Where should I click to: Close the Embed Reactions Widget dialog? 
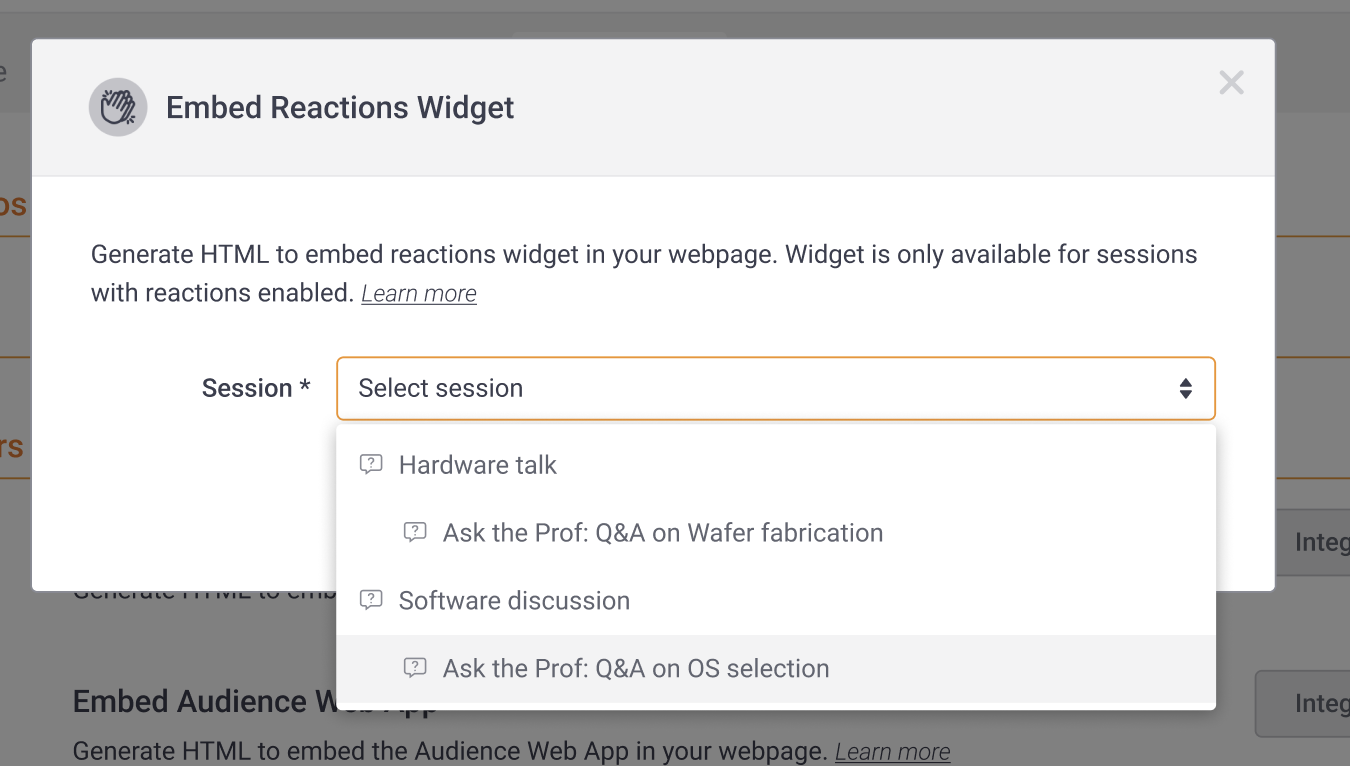(x=1231, y=83)
